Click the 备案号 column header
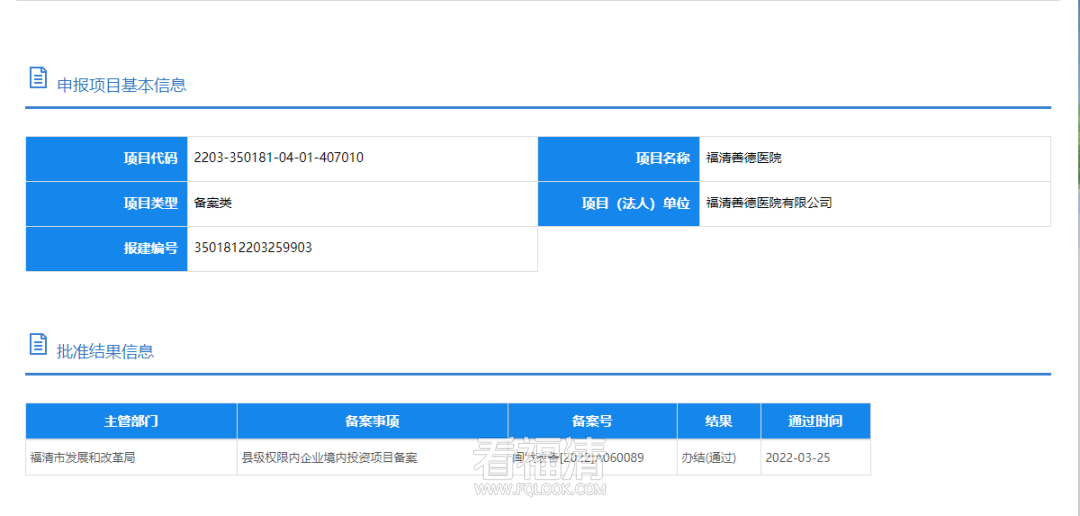This screenshot has width=1080, height=516. pyautogui.click(x=592, y=421)
